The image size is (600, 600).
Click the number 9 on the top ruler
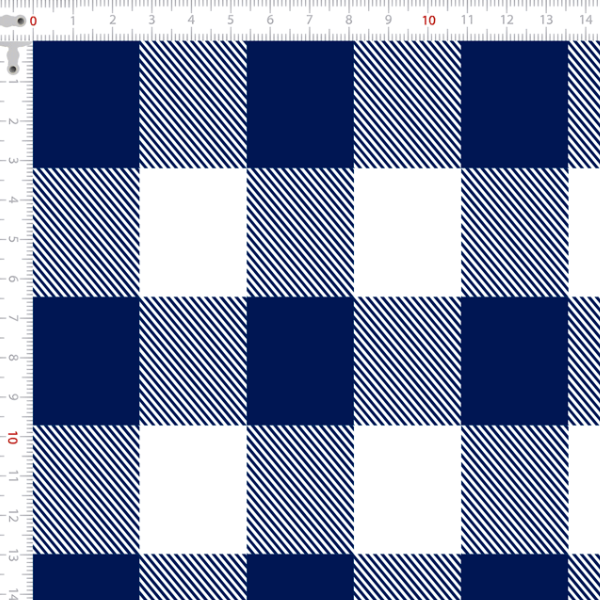coord(388,20)
